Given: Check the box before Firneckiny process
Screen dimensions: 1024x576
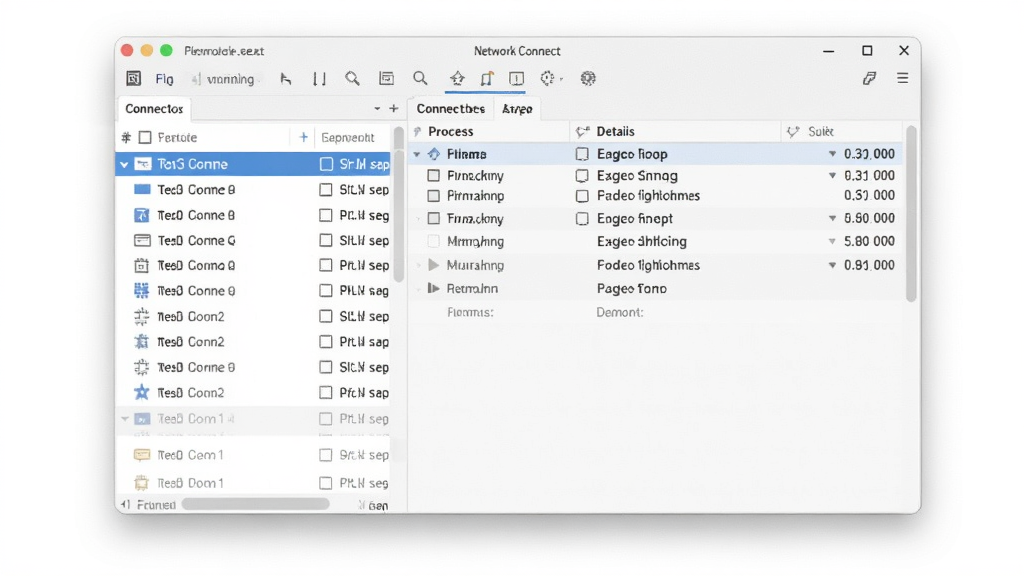Looking at the screenshot, I should [434, 176].
